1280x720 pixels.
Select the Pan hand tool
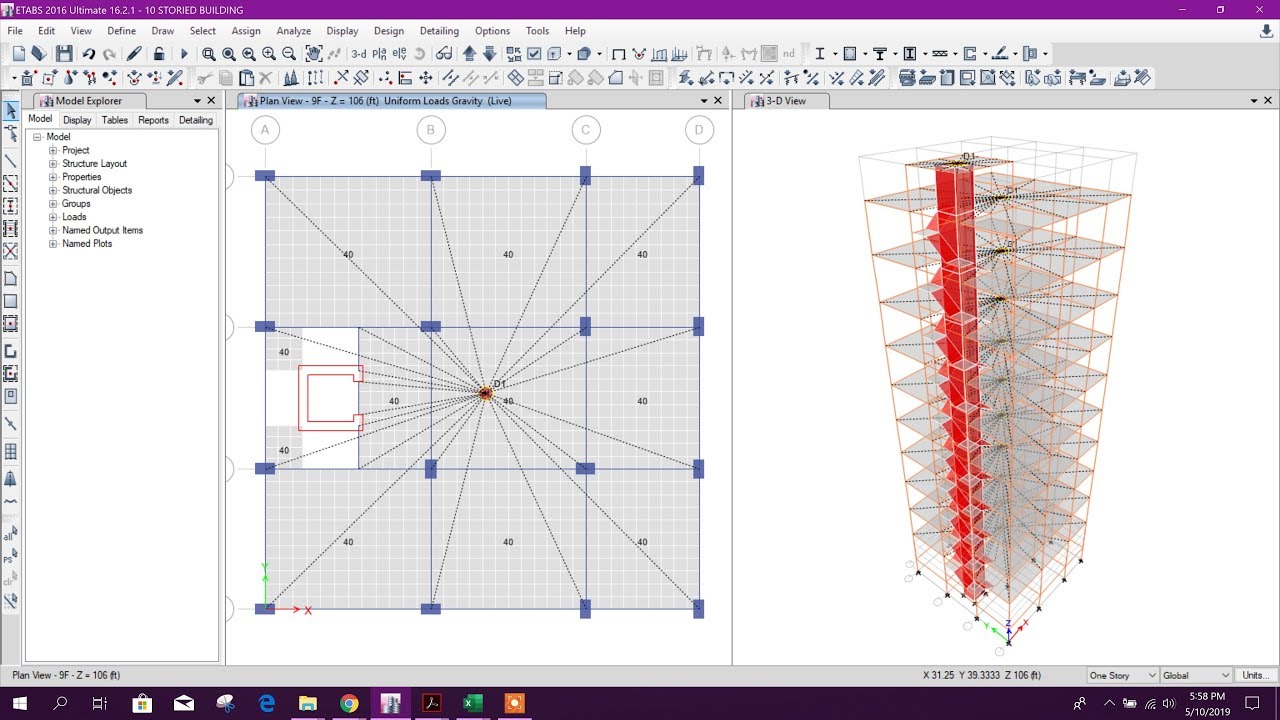[314, 54]
